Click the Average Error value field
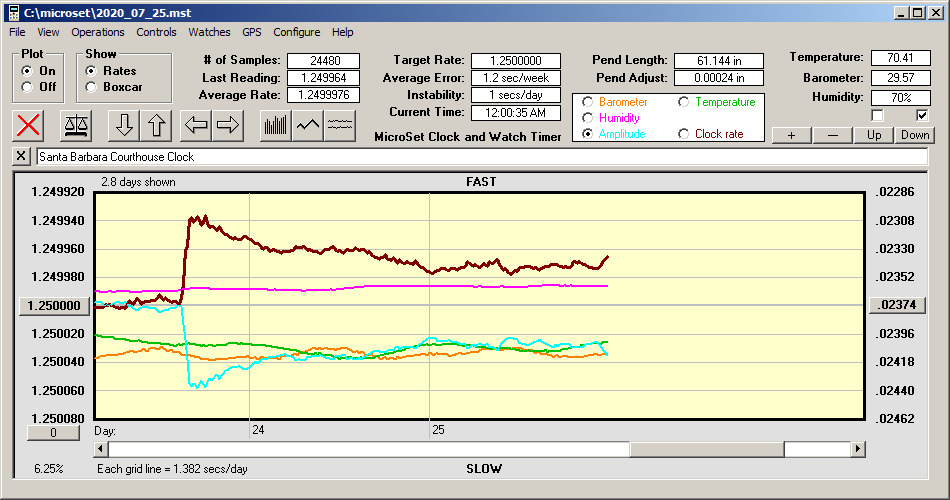The image size is (950, 500). pyautogui.click(x=516, y=78)
